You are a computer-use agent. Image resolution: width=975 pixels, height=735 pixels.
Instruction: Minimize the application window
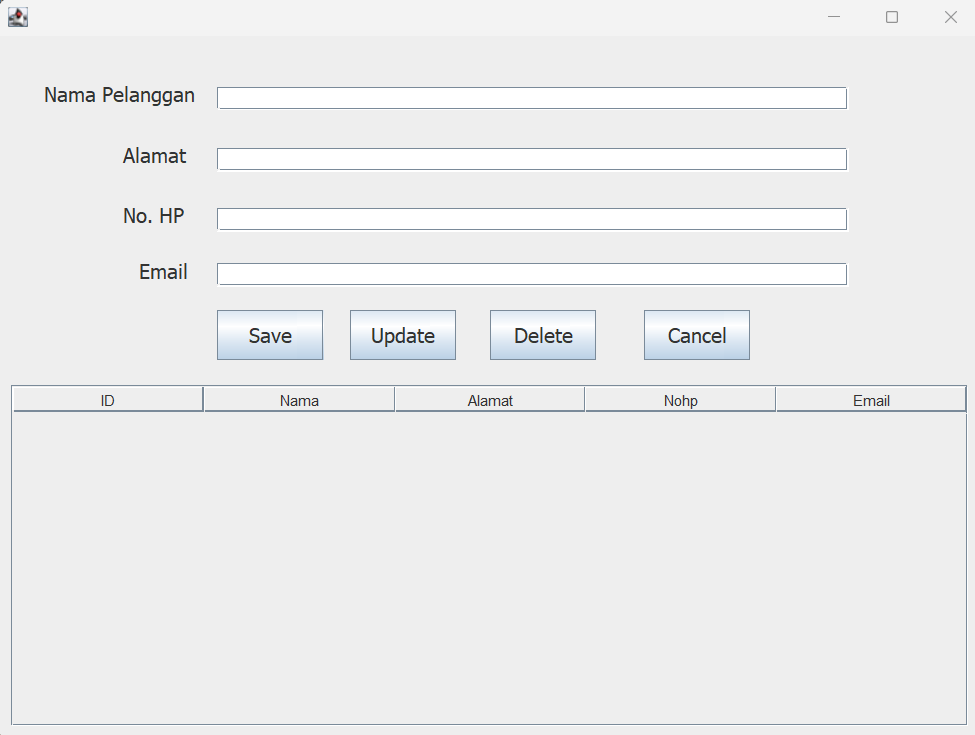pyautogui.click(x=833, y=17)
